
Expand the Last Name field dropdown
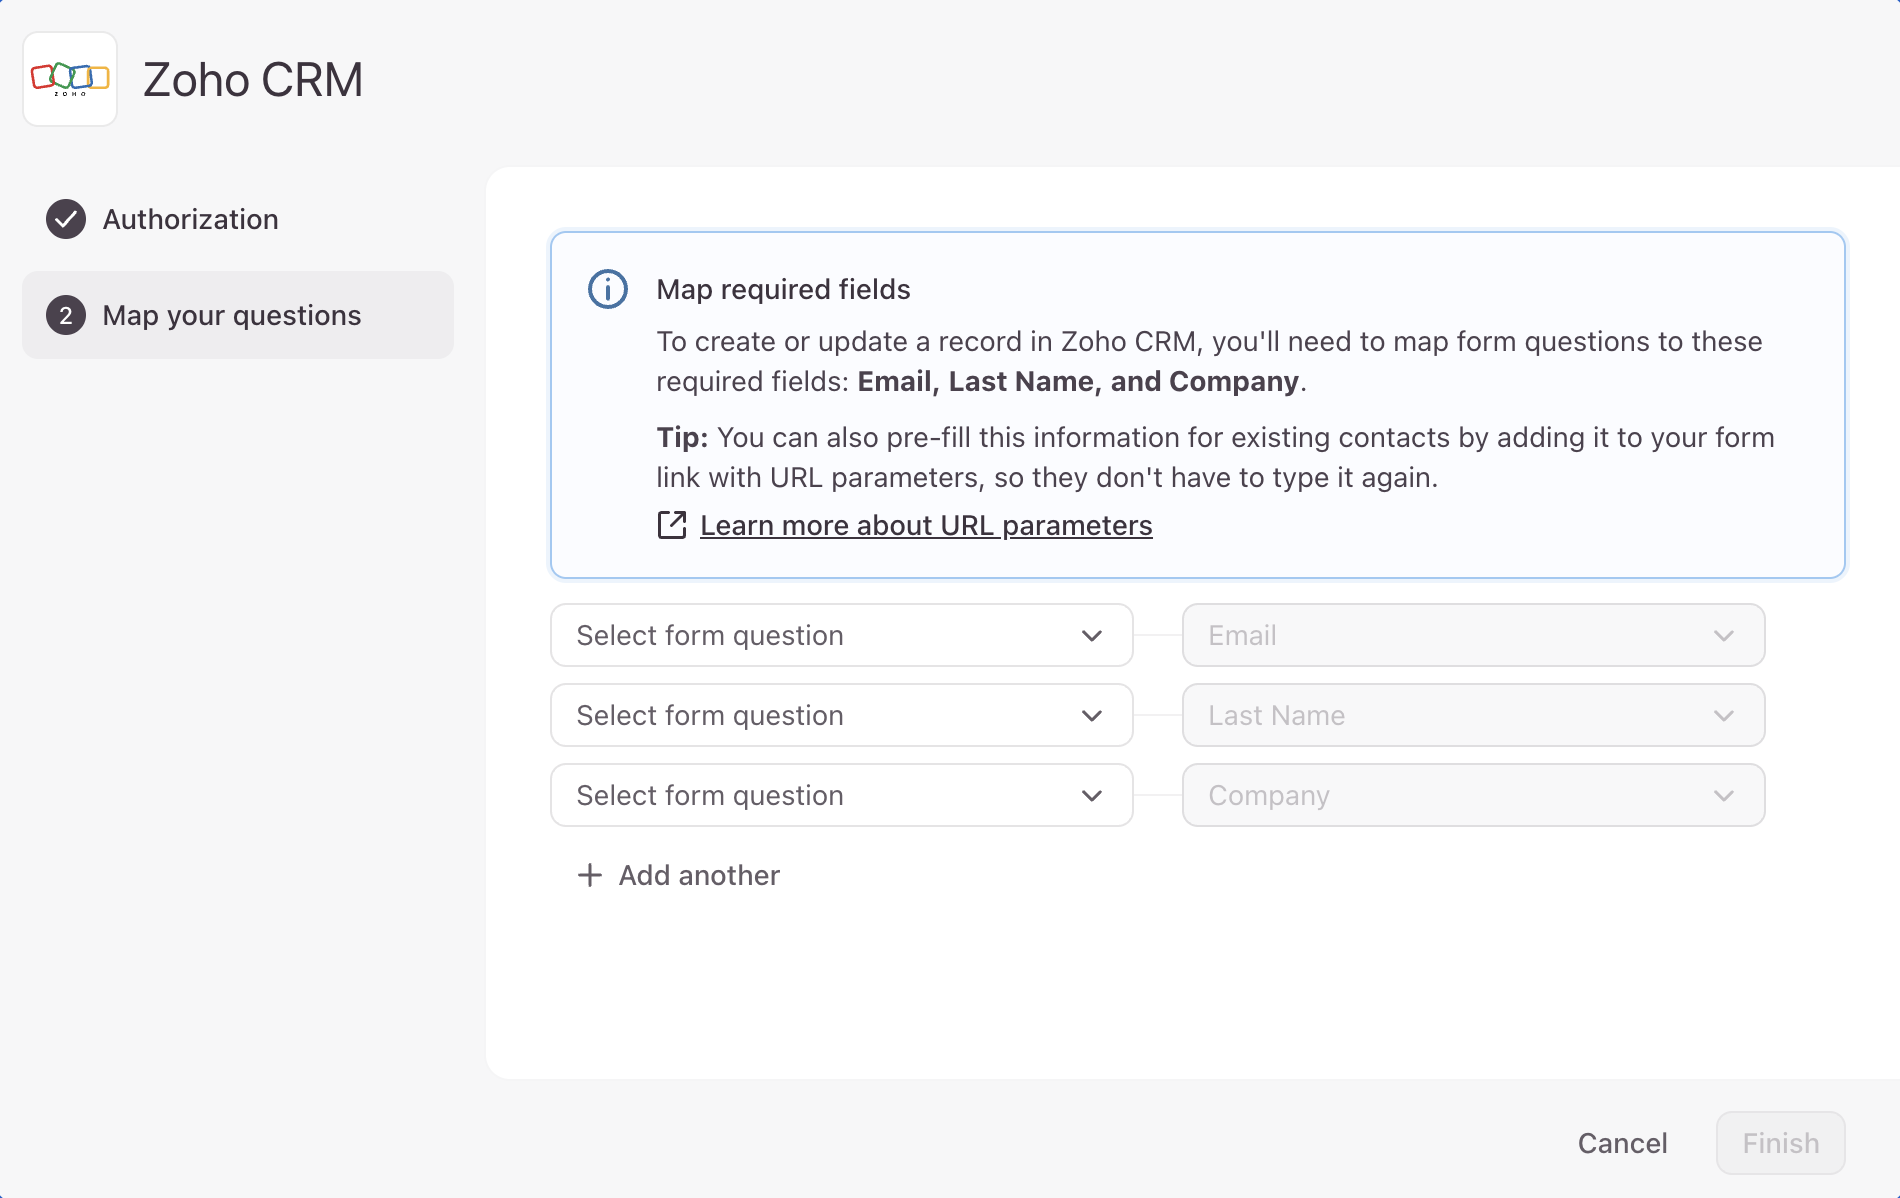click(x=1474, y=715)
